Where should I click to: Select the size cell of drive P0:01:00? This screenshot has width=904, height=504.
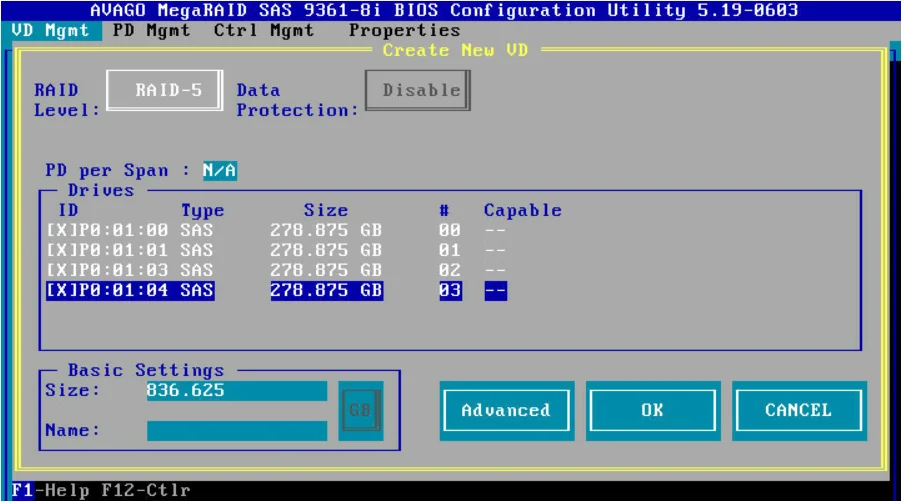coord(326,230)
